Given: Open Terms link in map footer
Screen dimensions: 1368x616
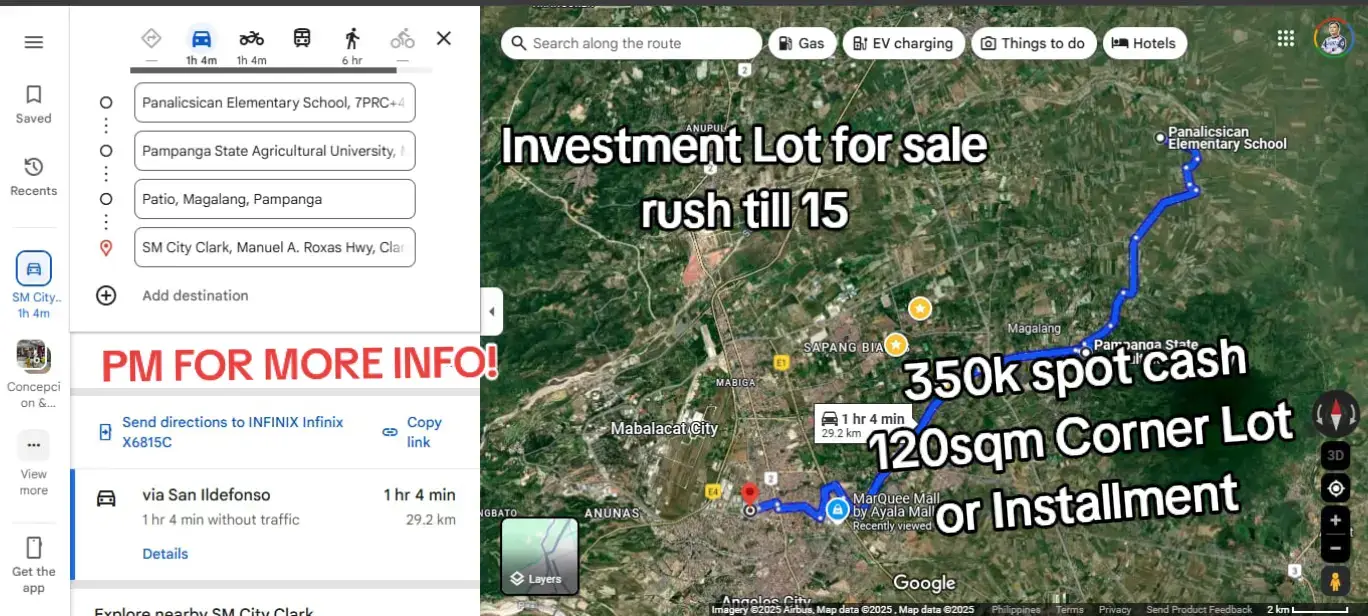Looking at the screenshot, I should [1069, 609].
